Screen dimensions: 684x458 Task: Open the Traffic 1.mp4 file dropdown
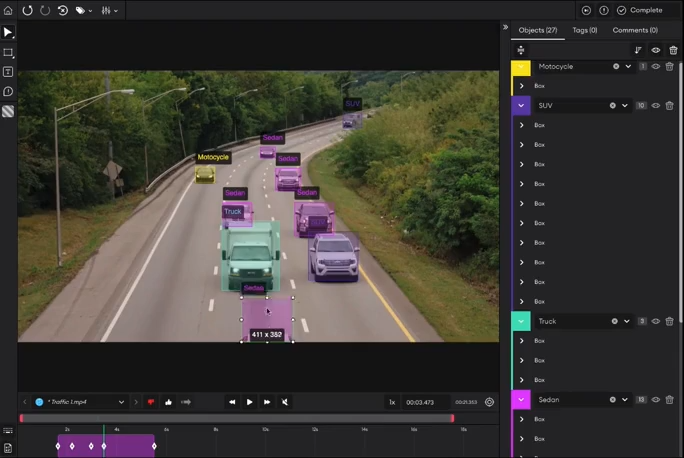pos(80,402)
